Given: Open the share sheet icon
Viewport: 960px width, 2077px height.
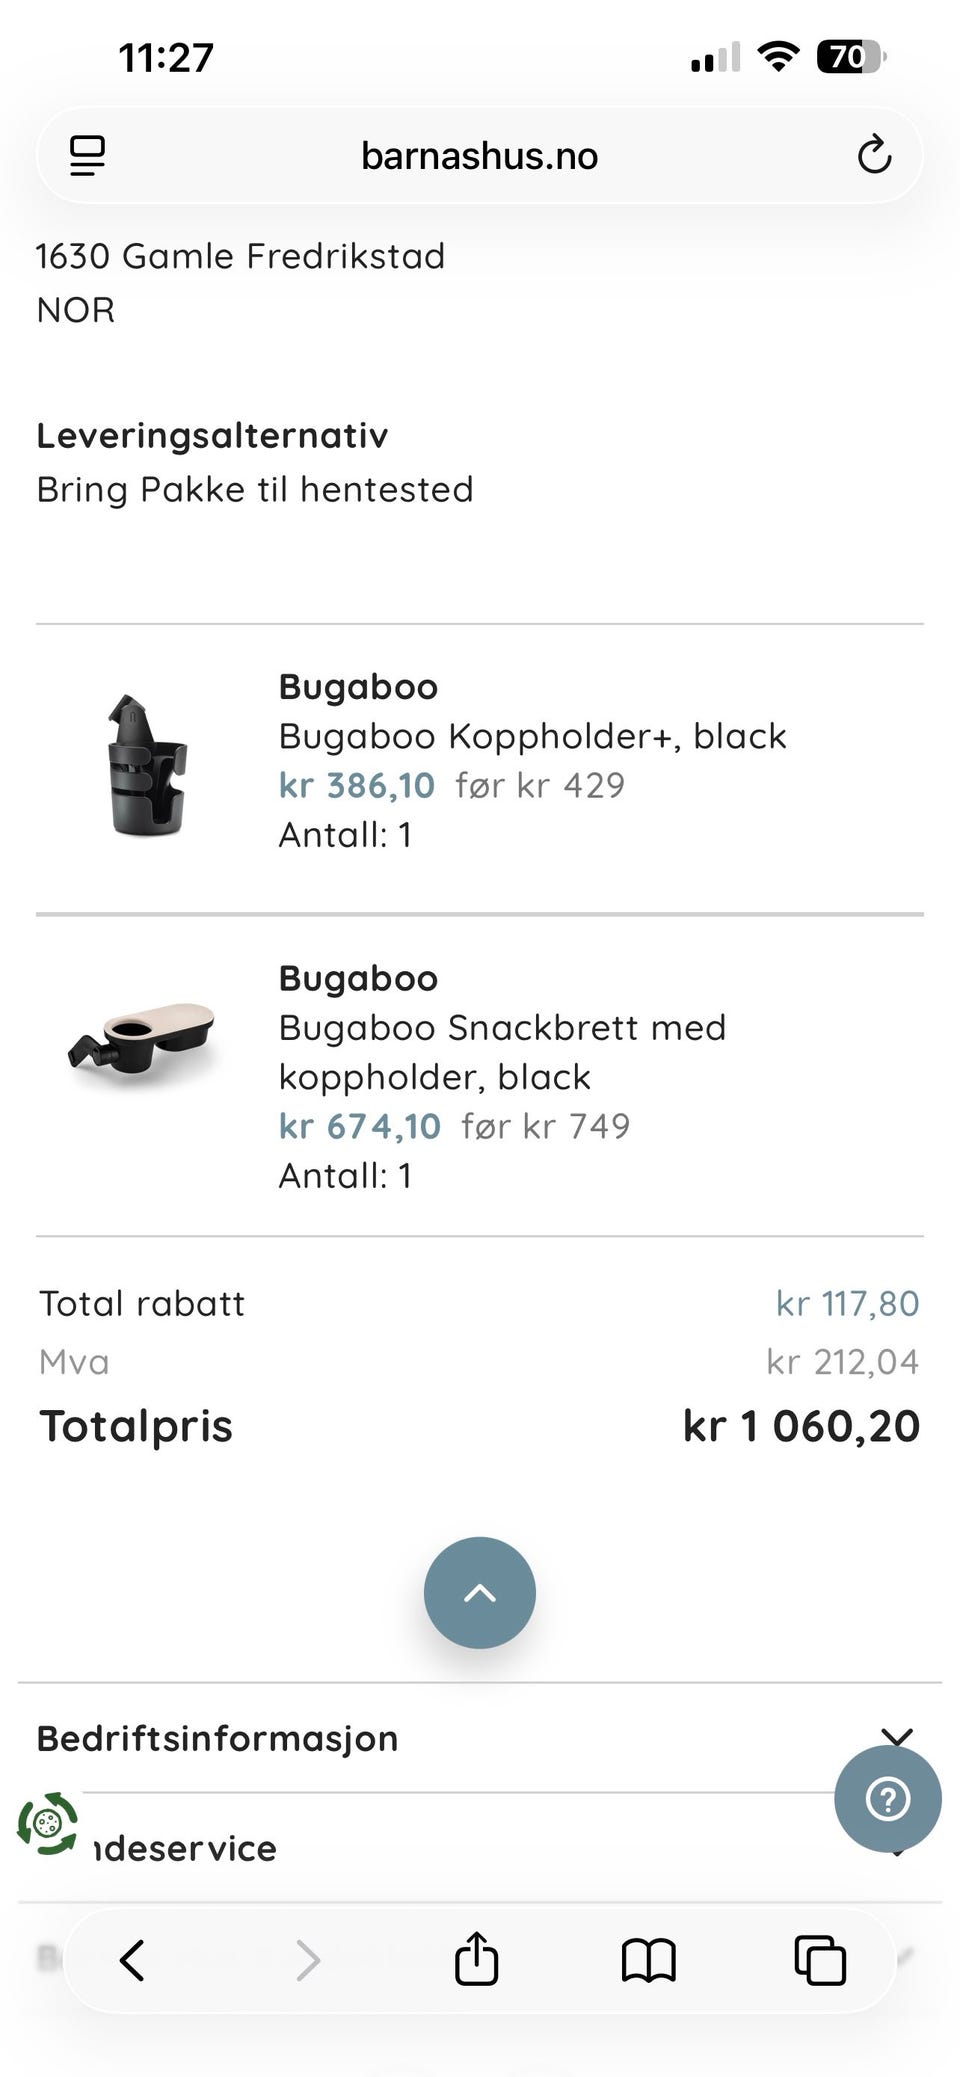Looking at the screenshot, I should [477, 1958].
